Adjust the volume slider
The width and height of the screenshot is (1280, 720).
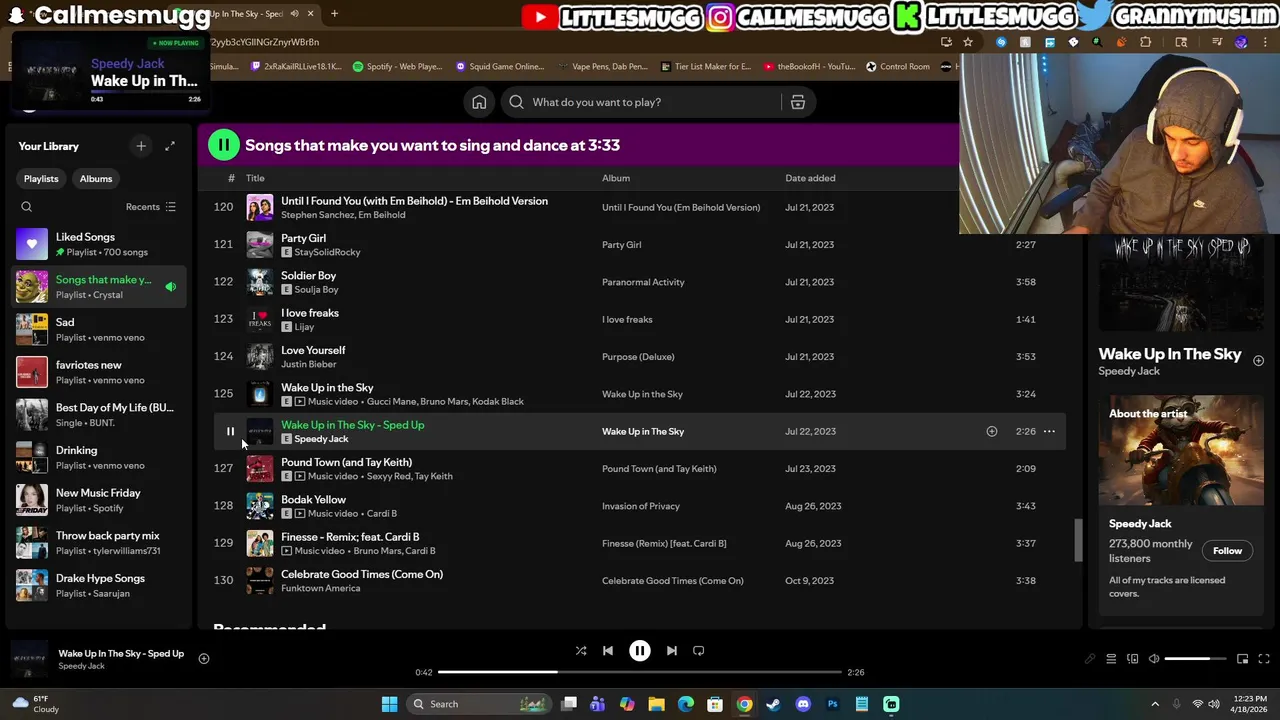coord(1195,659)
